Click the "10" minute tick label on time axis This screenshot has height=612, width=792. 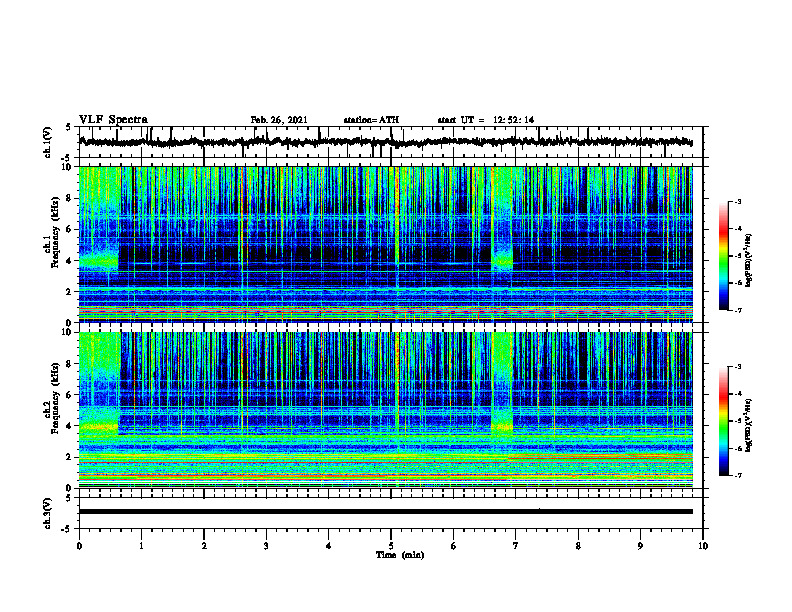point(703,546)
